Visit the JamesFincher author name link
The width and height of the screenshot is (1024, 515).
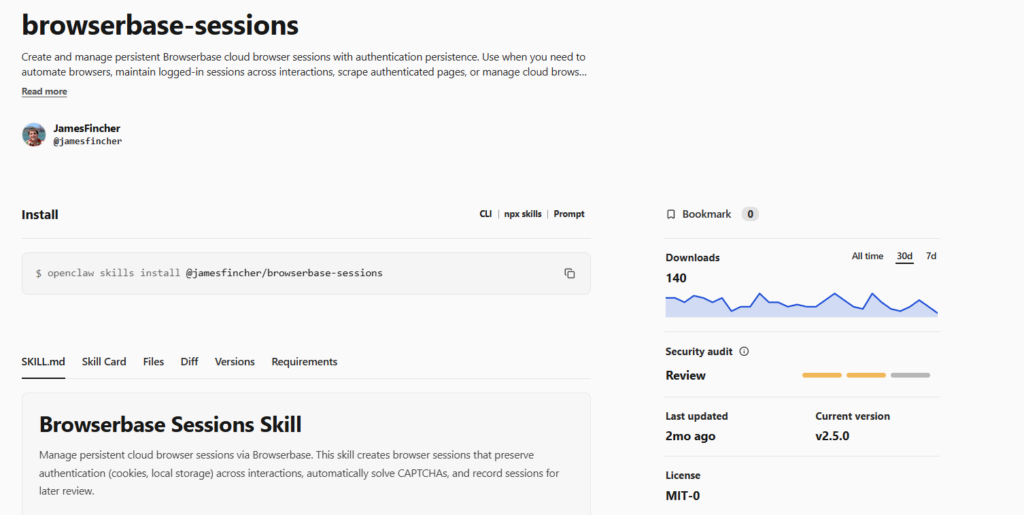[x=87, y=129]
